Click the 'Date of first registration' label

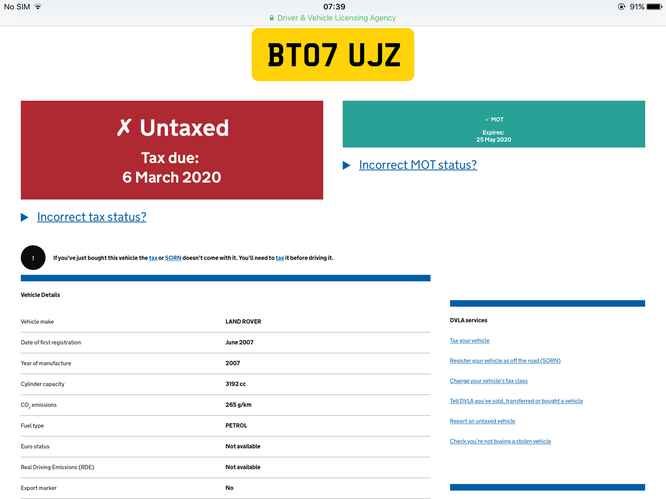[x=51, y=342]
